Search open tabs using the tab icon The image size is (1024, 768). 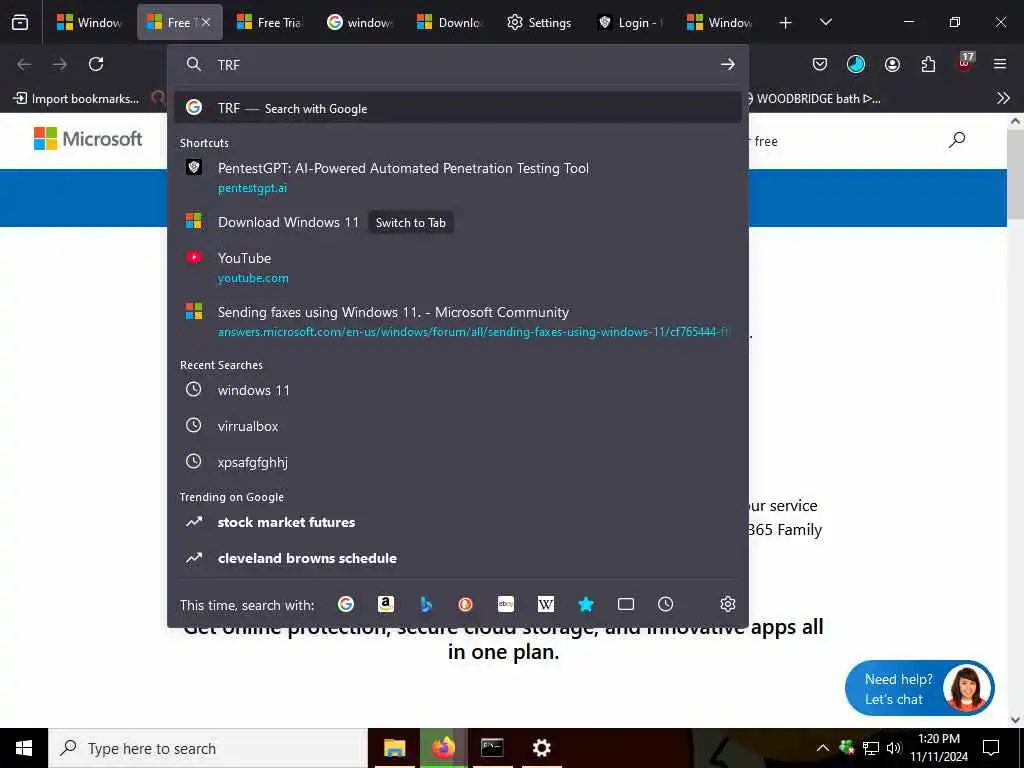coord(626,604)
